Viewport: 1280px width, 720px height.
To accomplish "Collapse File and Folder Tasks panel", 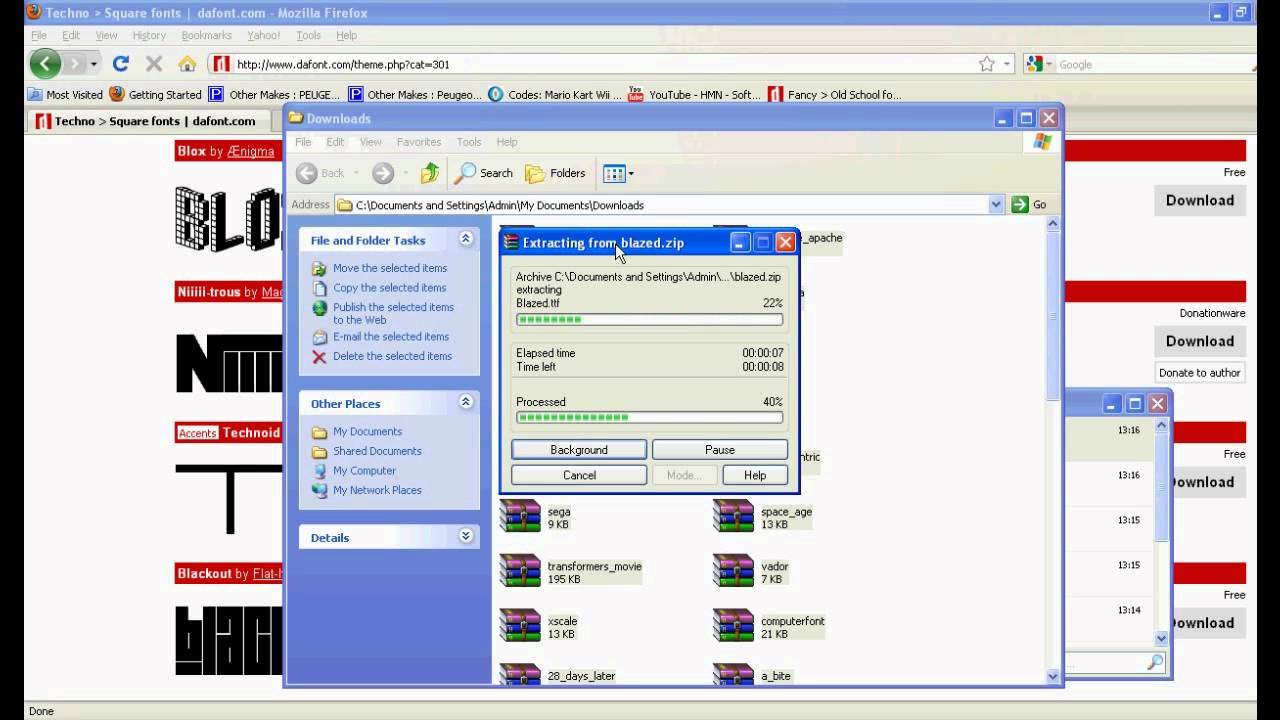I will tap(465, 239).
